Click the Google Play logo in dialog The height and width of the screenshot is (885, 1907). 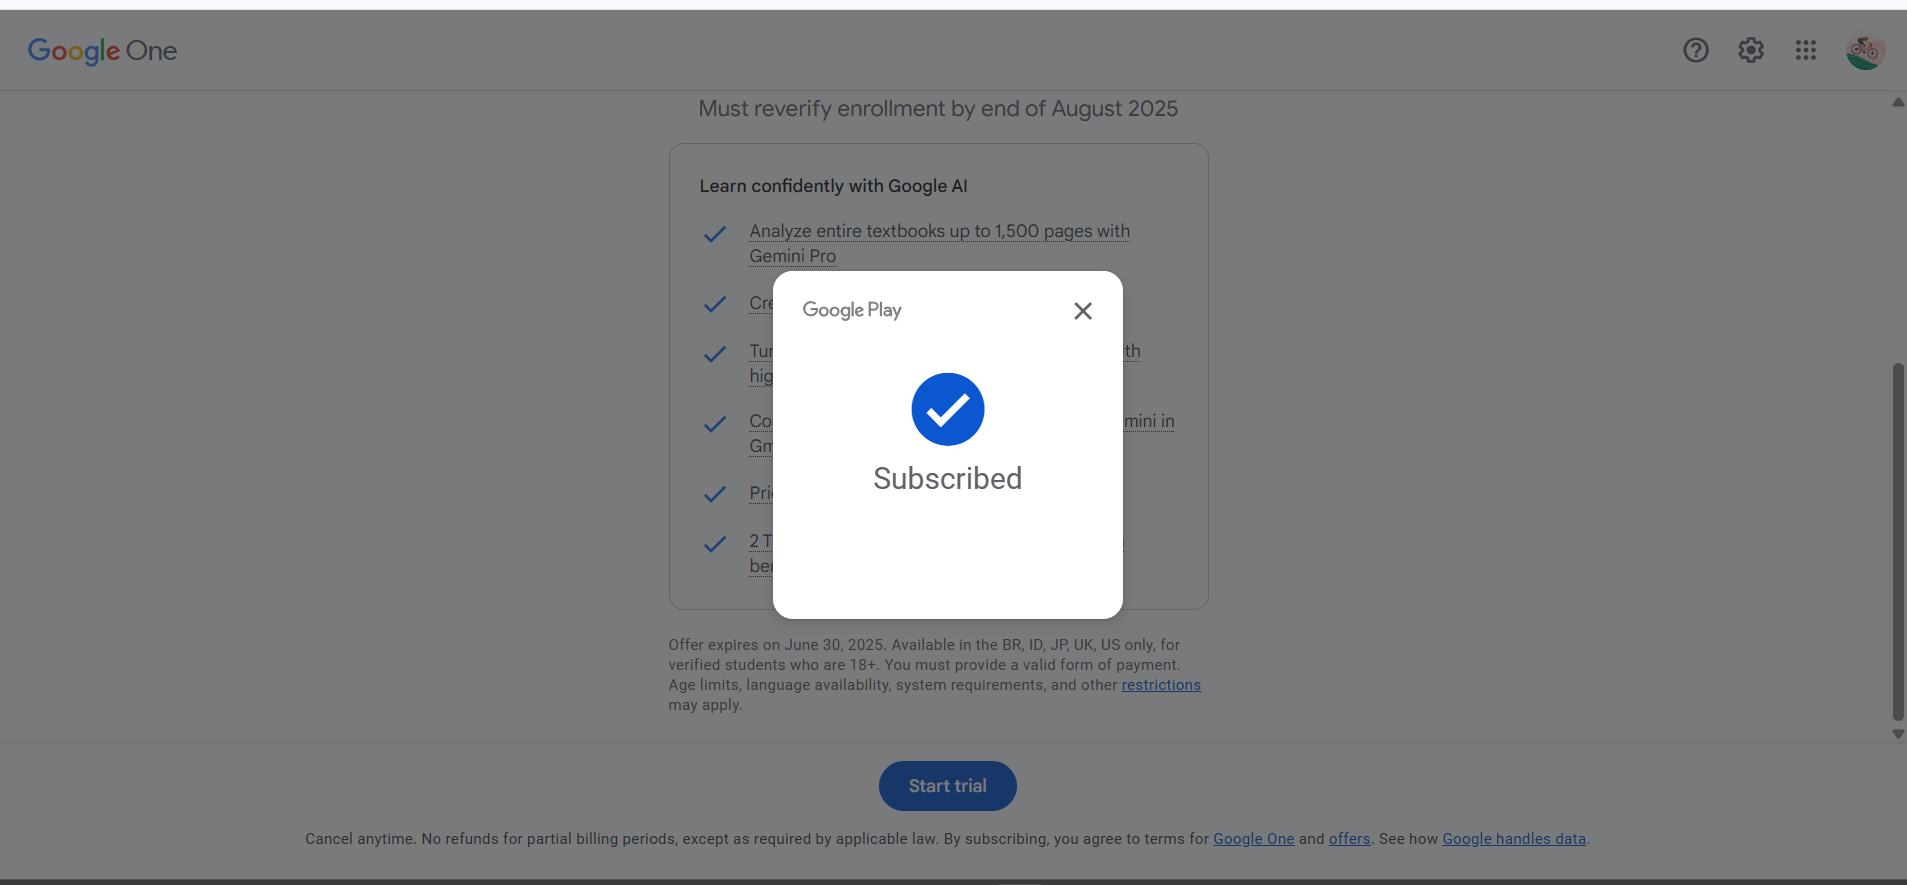tap(852, 310)
